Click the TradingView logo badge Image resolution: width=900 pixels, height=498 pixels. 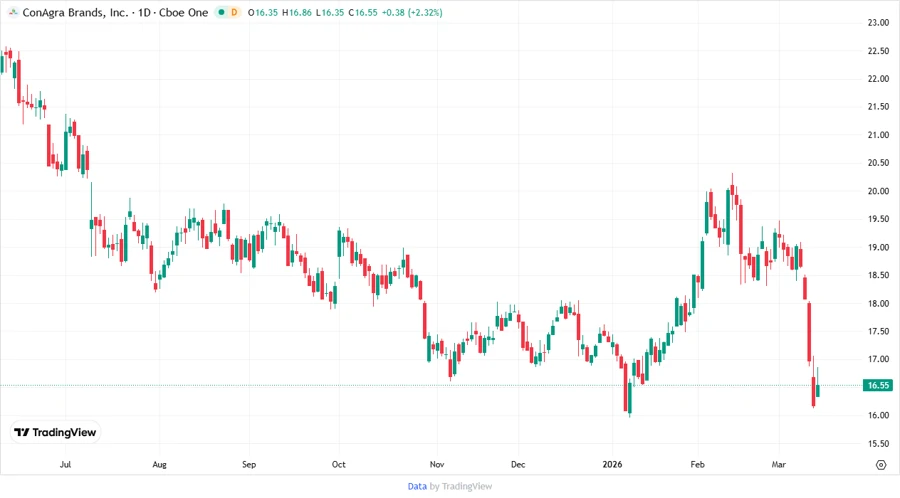click(55, 433)
